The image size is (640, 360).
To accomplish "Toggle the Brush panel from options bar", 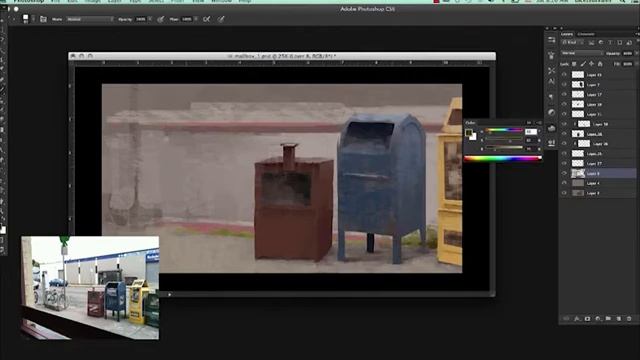I will coord(43,19).
